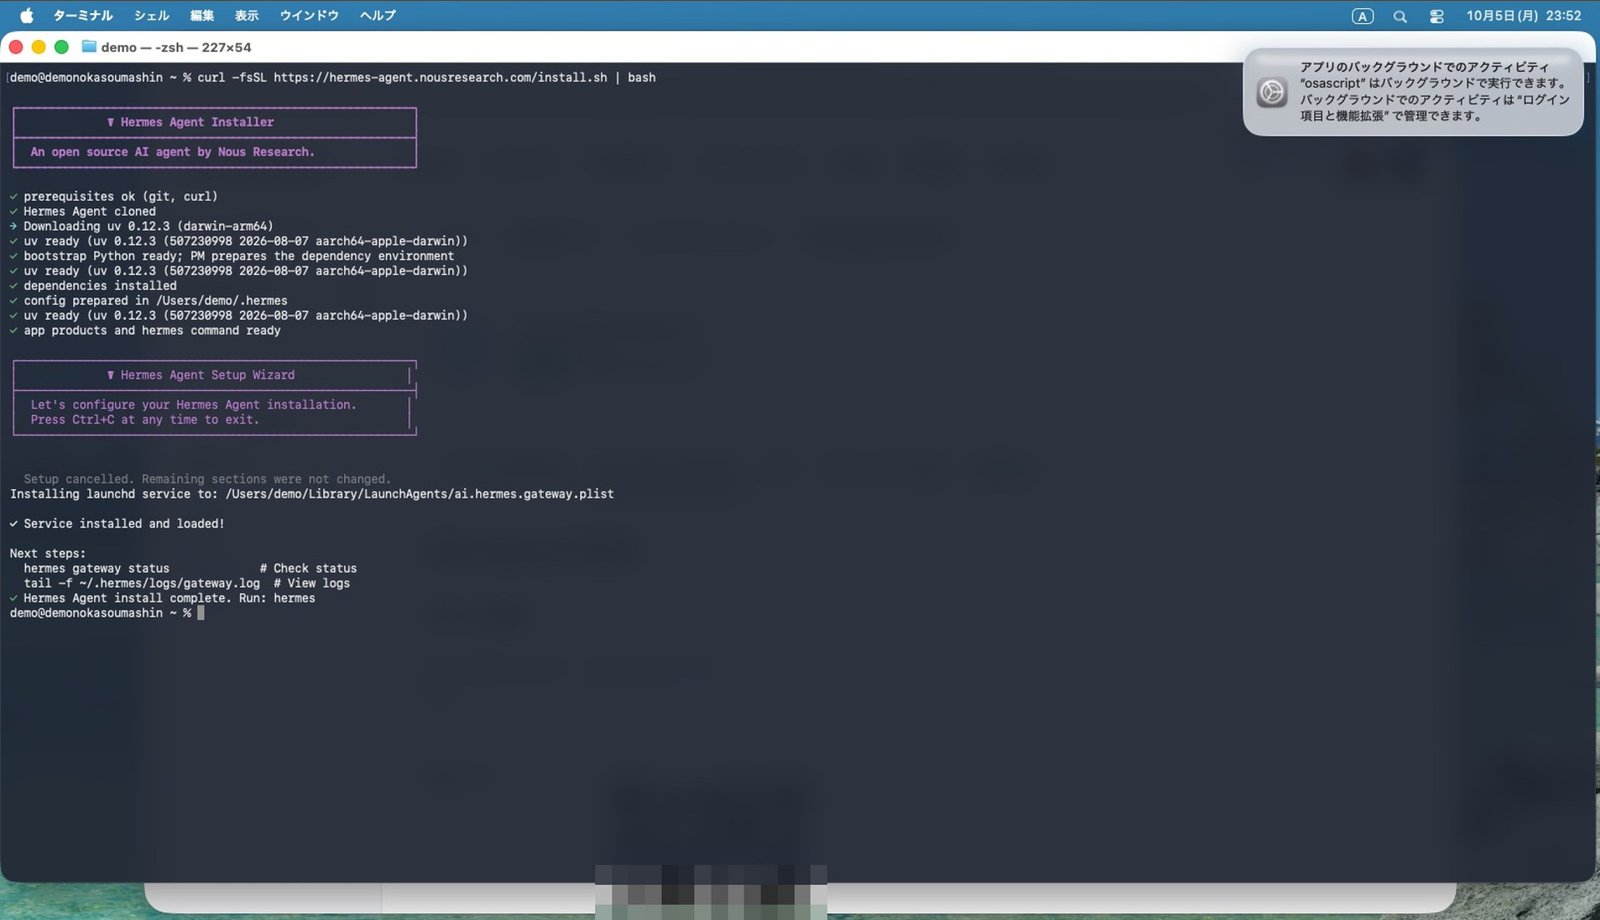Open the Apple menu
The width and height of the screenshot is (1600, 920).
(27, 15)
